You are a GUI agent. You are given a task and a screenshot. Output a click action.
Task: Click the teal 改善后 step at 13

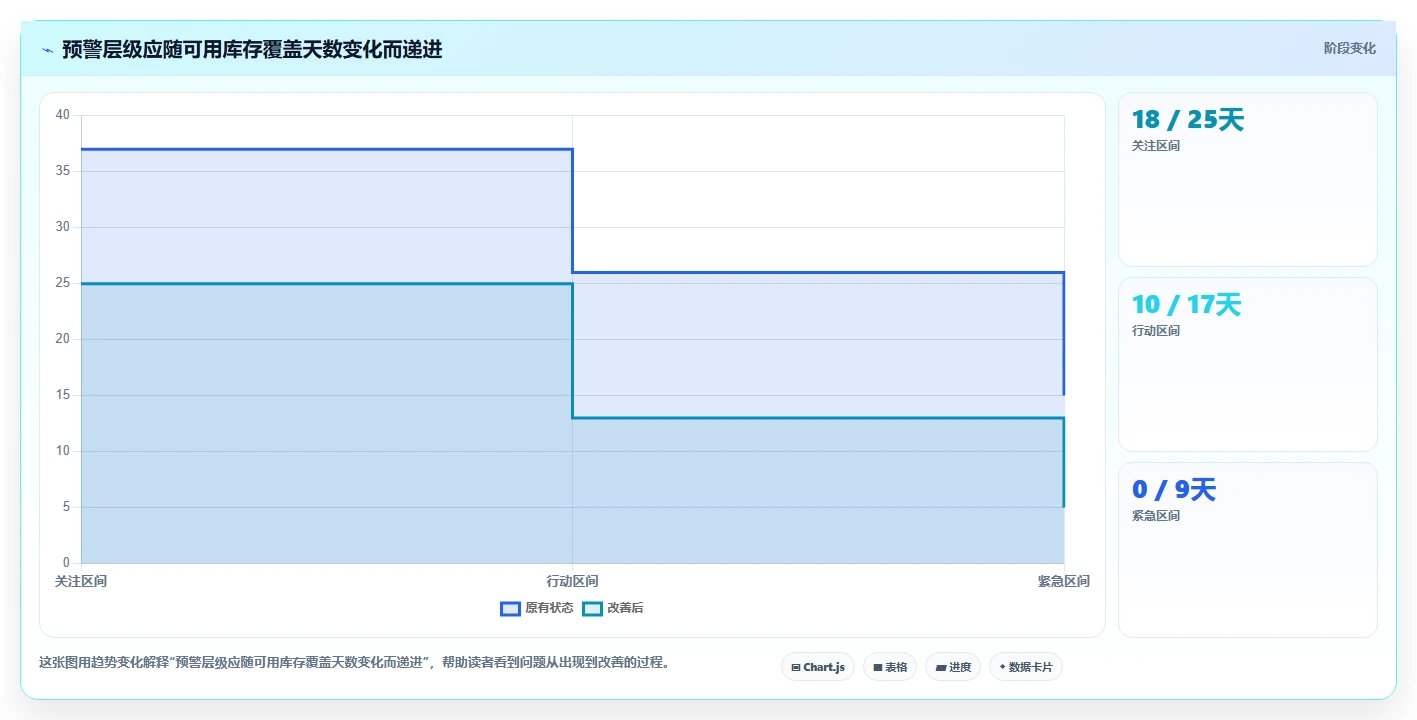click(x=818, y=418)
